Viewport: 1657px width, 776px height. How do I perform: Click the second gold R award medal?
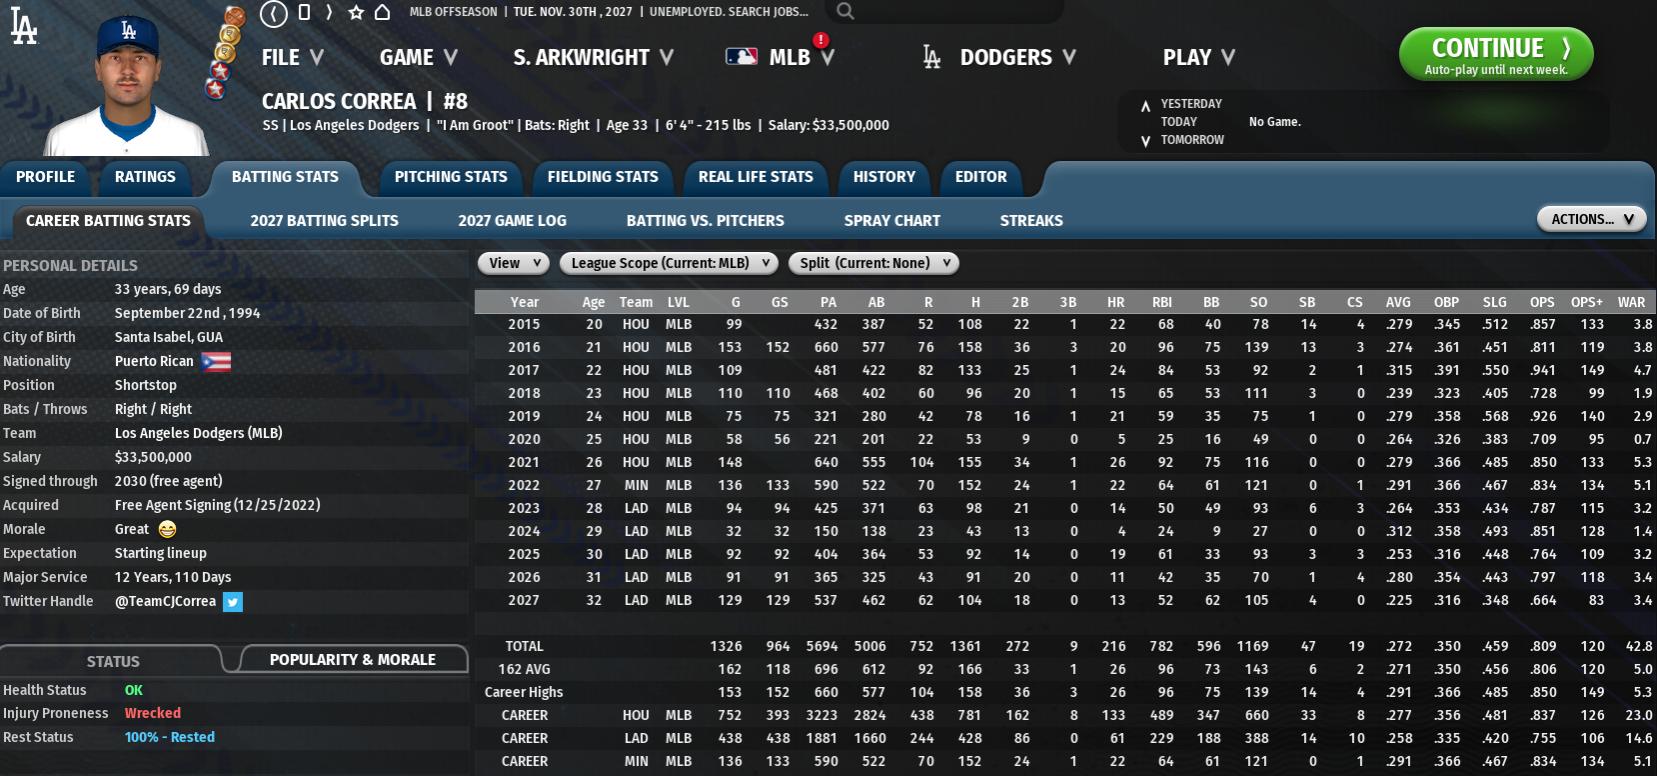(225, 53)
